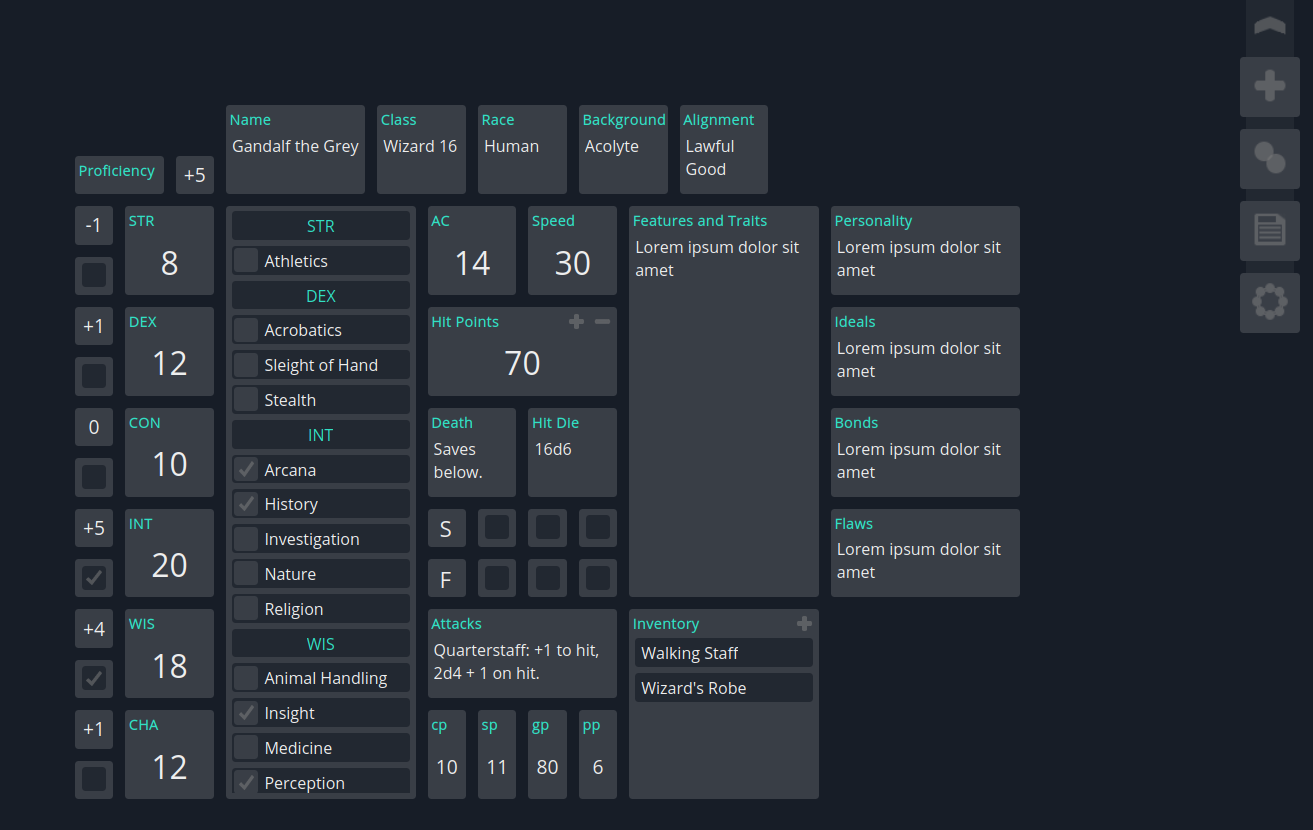This screenshot has height=830, width=1313.
Task: Click the overlapping circles icon in sidebar
Action: pos(1269,159)
